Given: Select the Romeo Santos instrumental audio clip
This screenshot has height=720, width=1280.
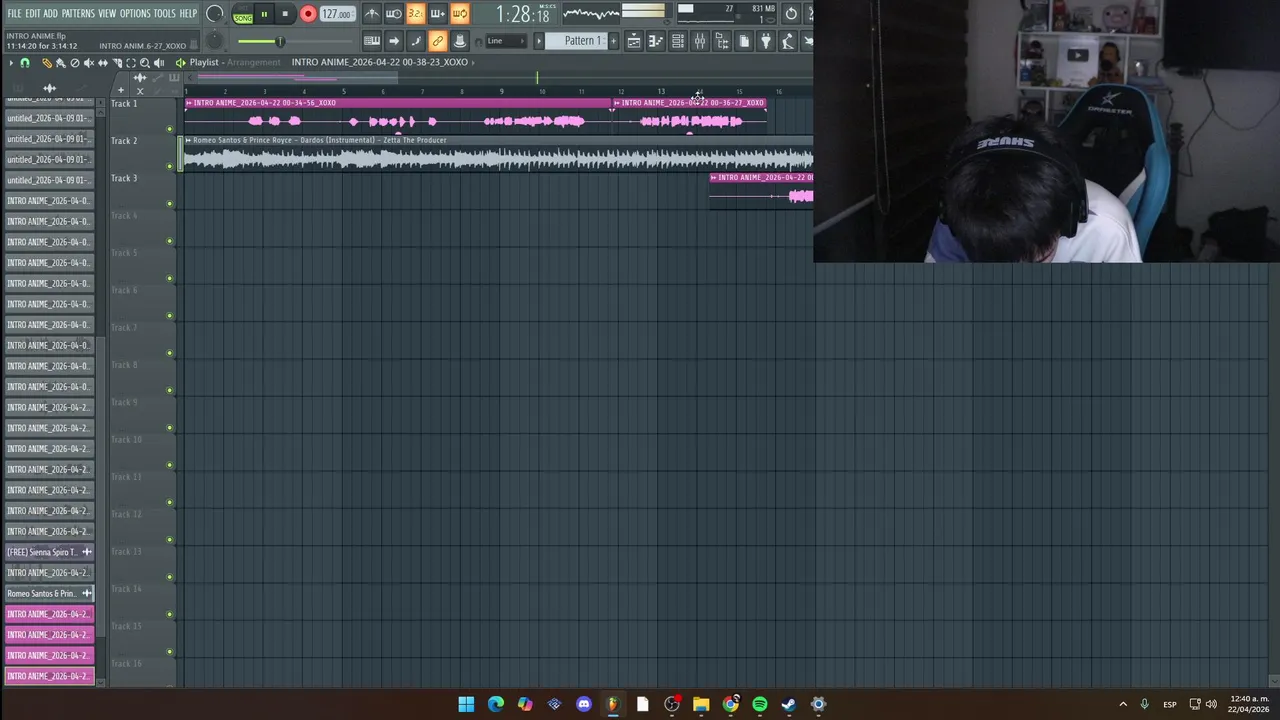Looking at the screenshot, I should point(498,154).
